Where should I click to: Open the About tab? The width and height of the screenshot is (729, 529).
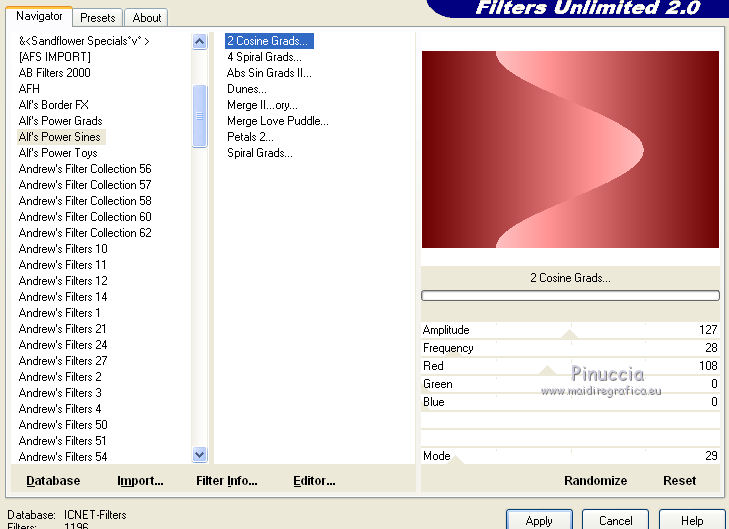pyautogui.click(x=146, y=18)
